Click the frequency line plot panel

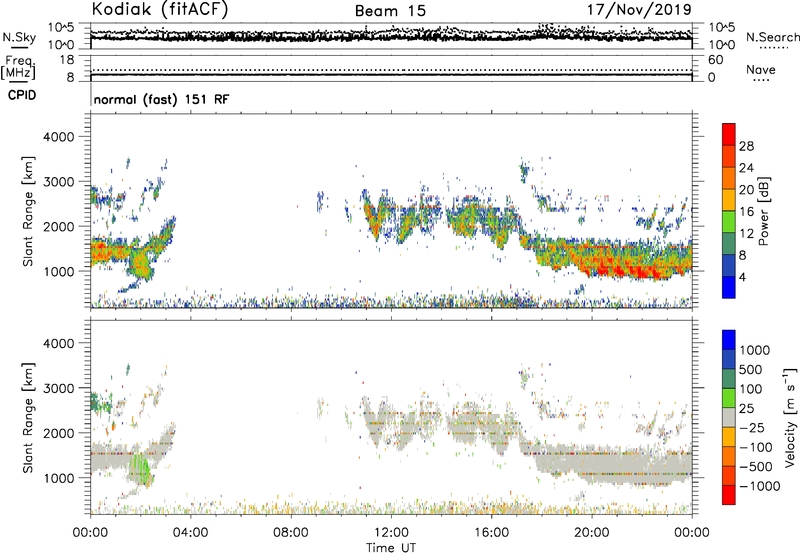coord(391,68)
